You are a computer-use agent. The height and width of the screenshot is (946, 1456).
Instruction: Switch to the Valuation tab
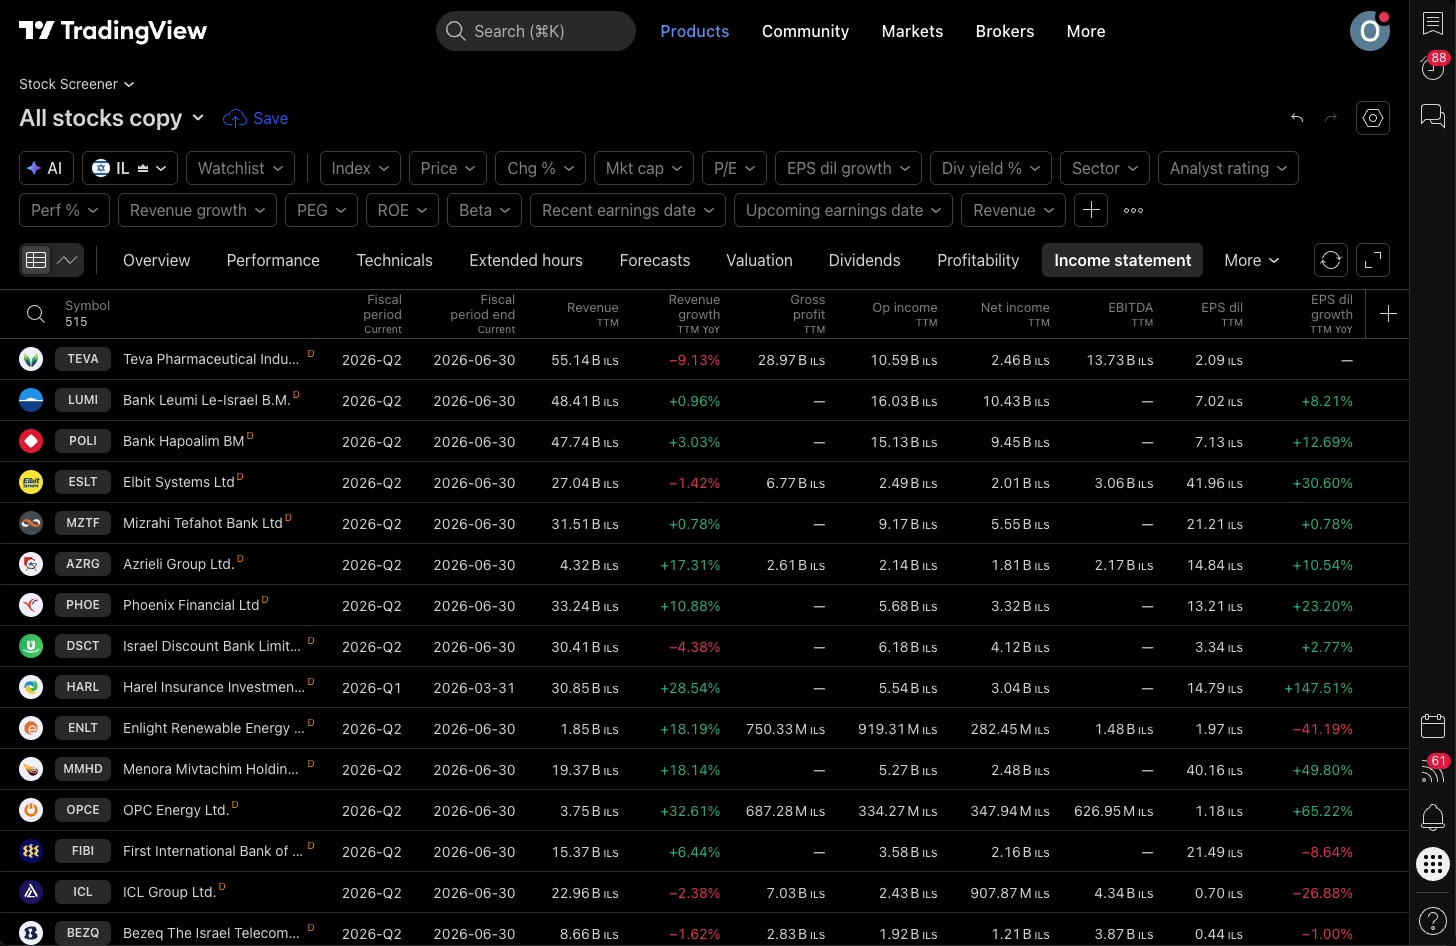(x=759, y=260)
